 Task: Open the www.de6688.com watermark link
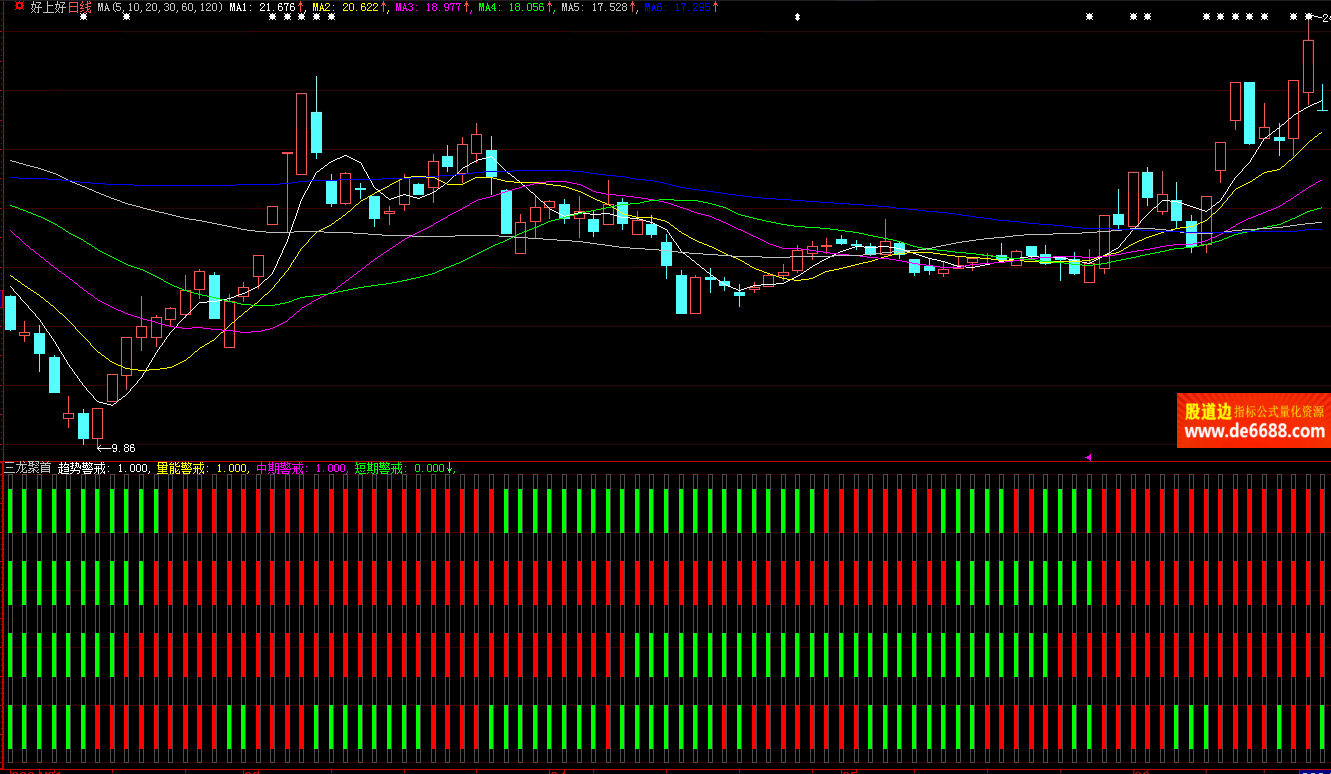pos(1254,432)
